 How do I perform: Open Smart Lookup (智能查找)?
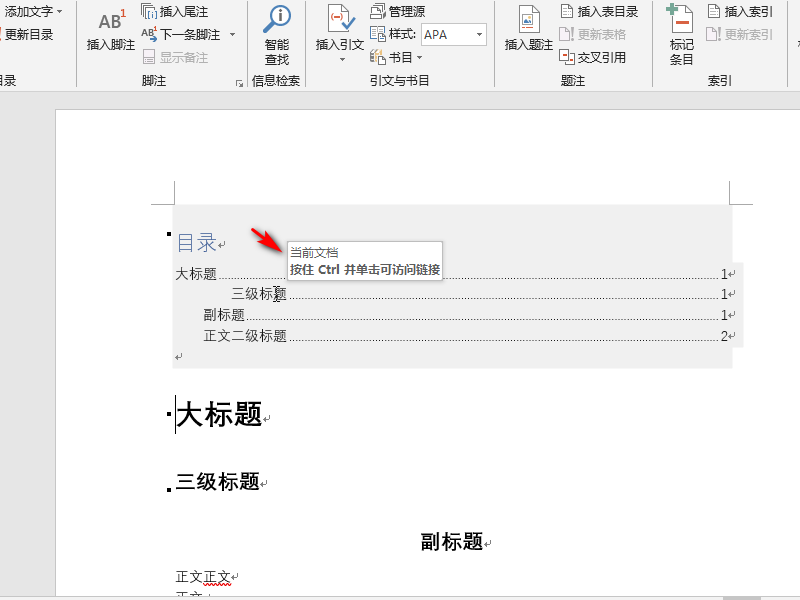tap(277, 35)
